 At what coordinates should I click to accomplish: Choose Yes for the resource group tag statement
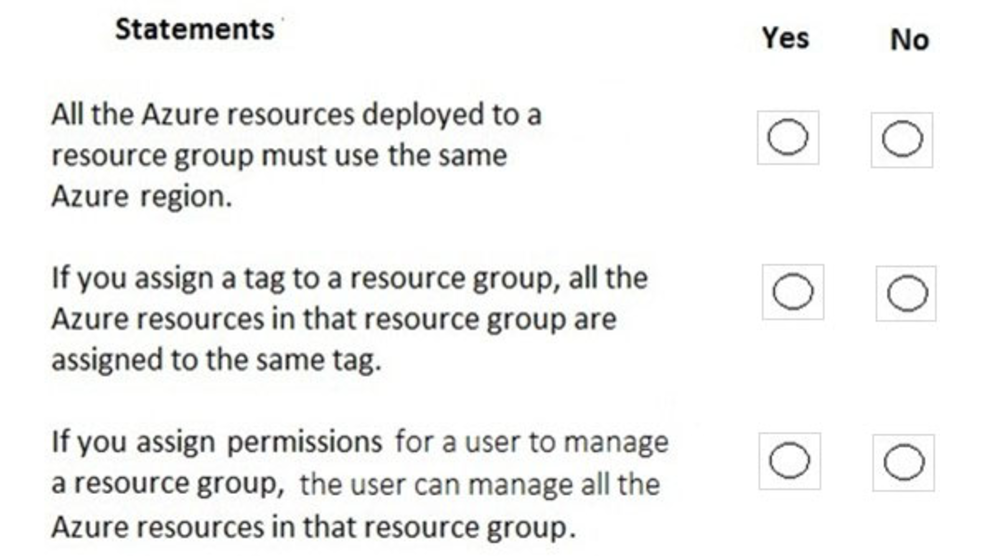pyautogui.click(x=793, y=292)
